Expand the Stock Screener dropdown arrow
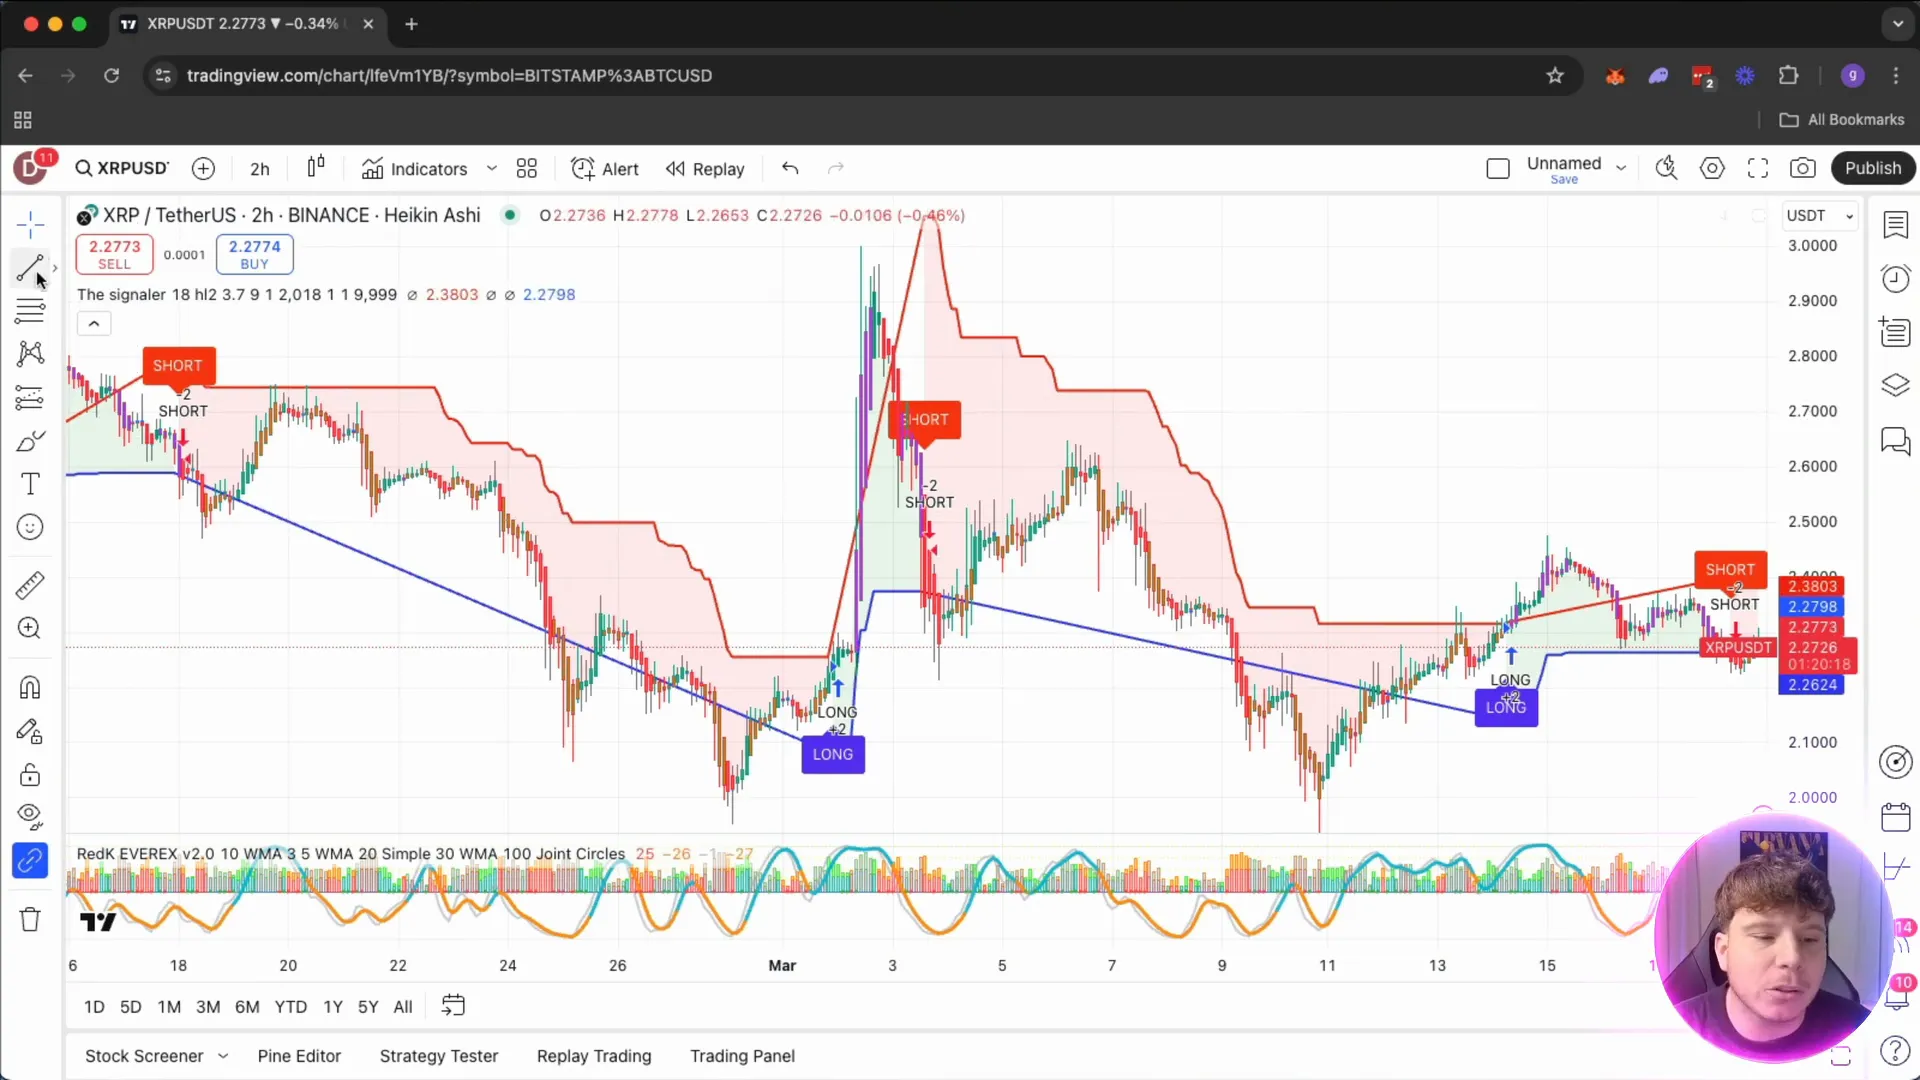This screenshot has width=1920, height=1080. coord(223,1056)
